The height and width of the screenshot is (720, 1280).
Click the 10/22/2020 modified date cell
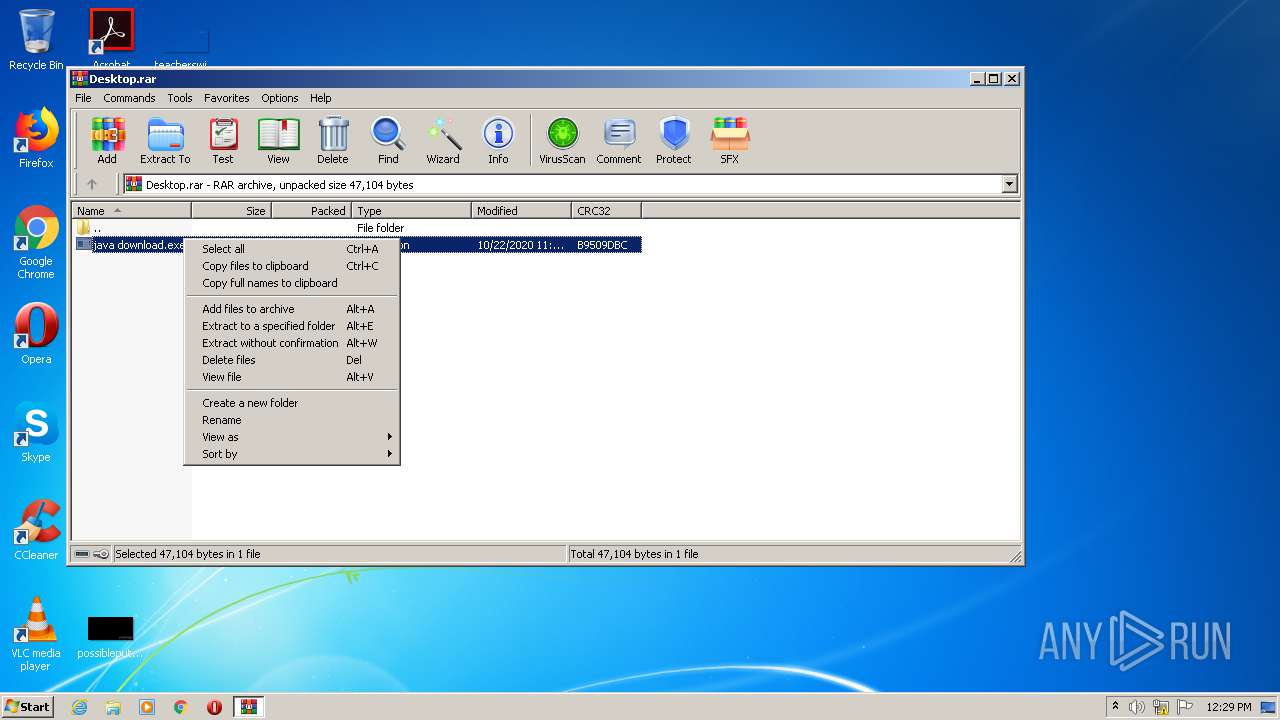520,245
